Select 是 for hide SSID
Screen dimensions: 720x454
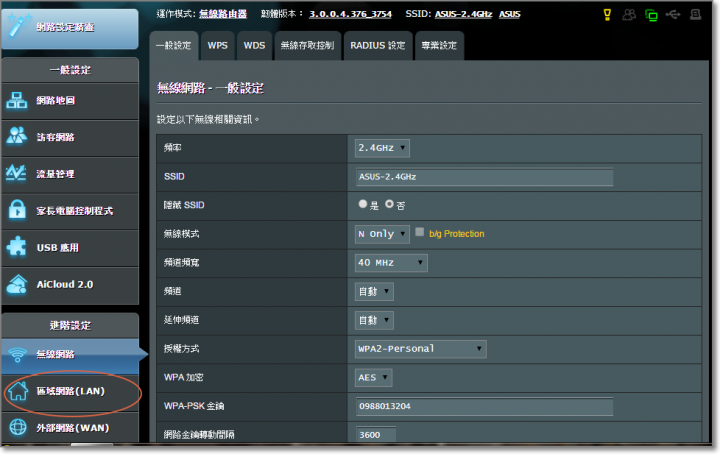tap(363, 204)
